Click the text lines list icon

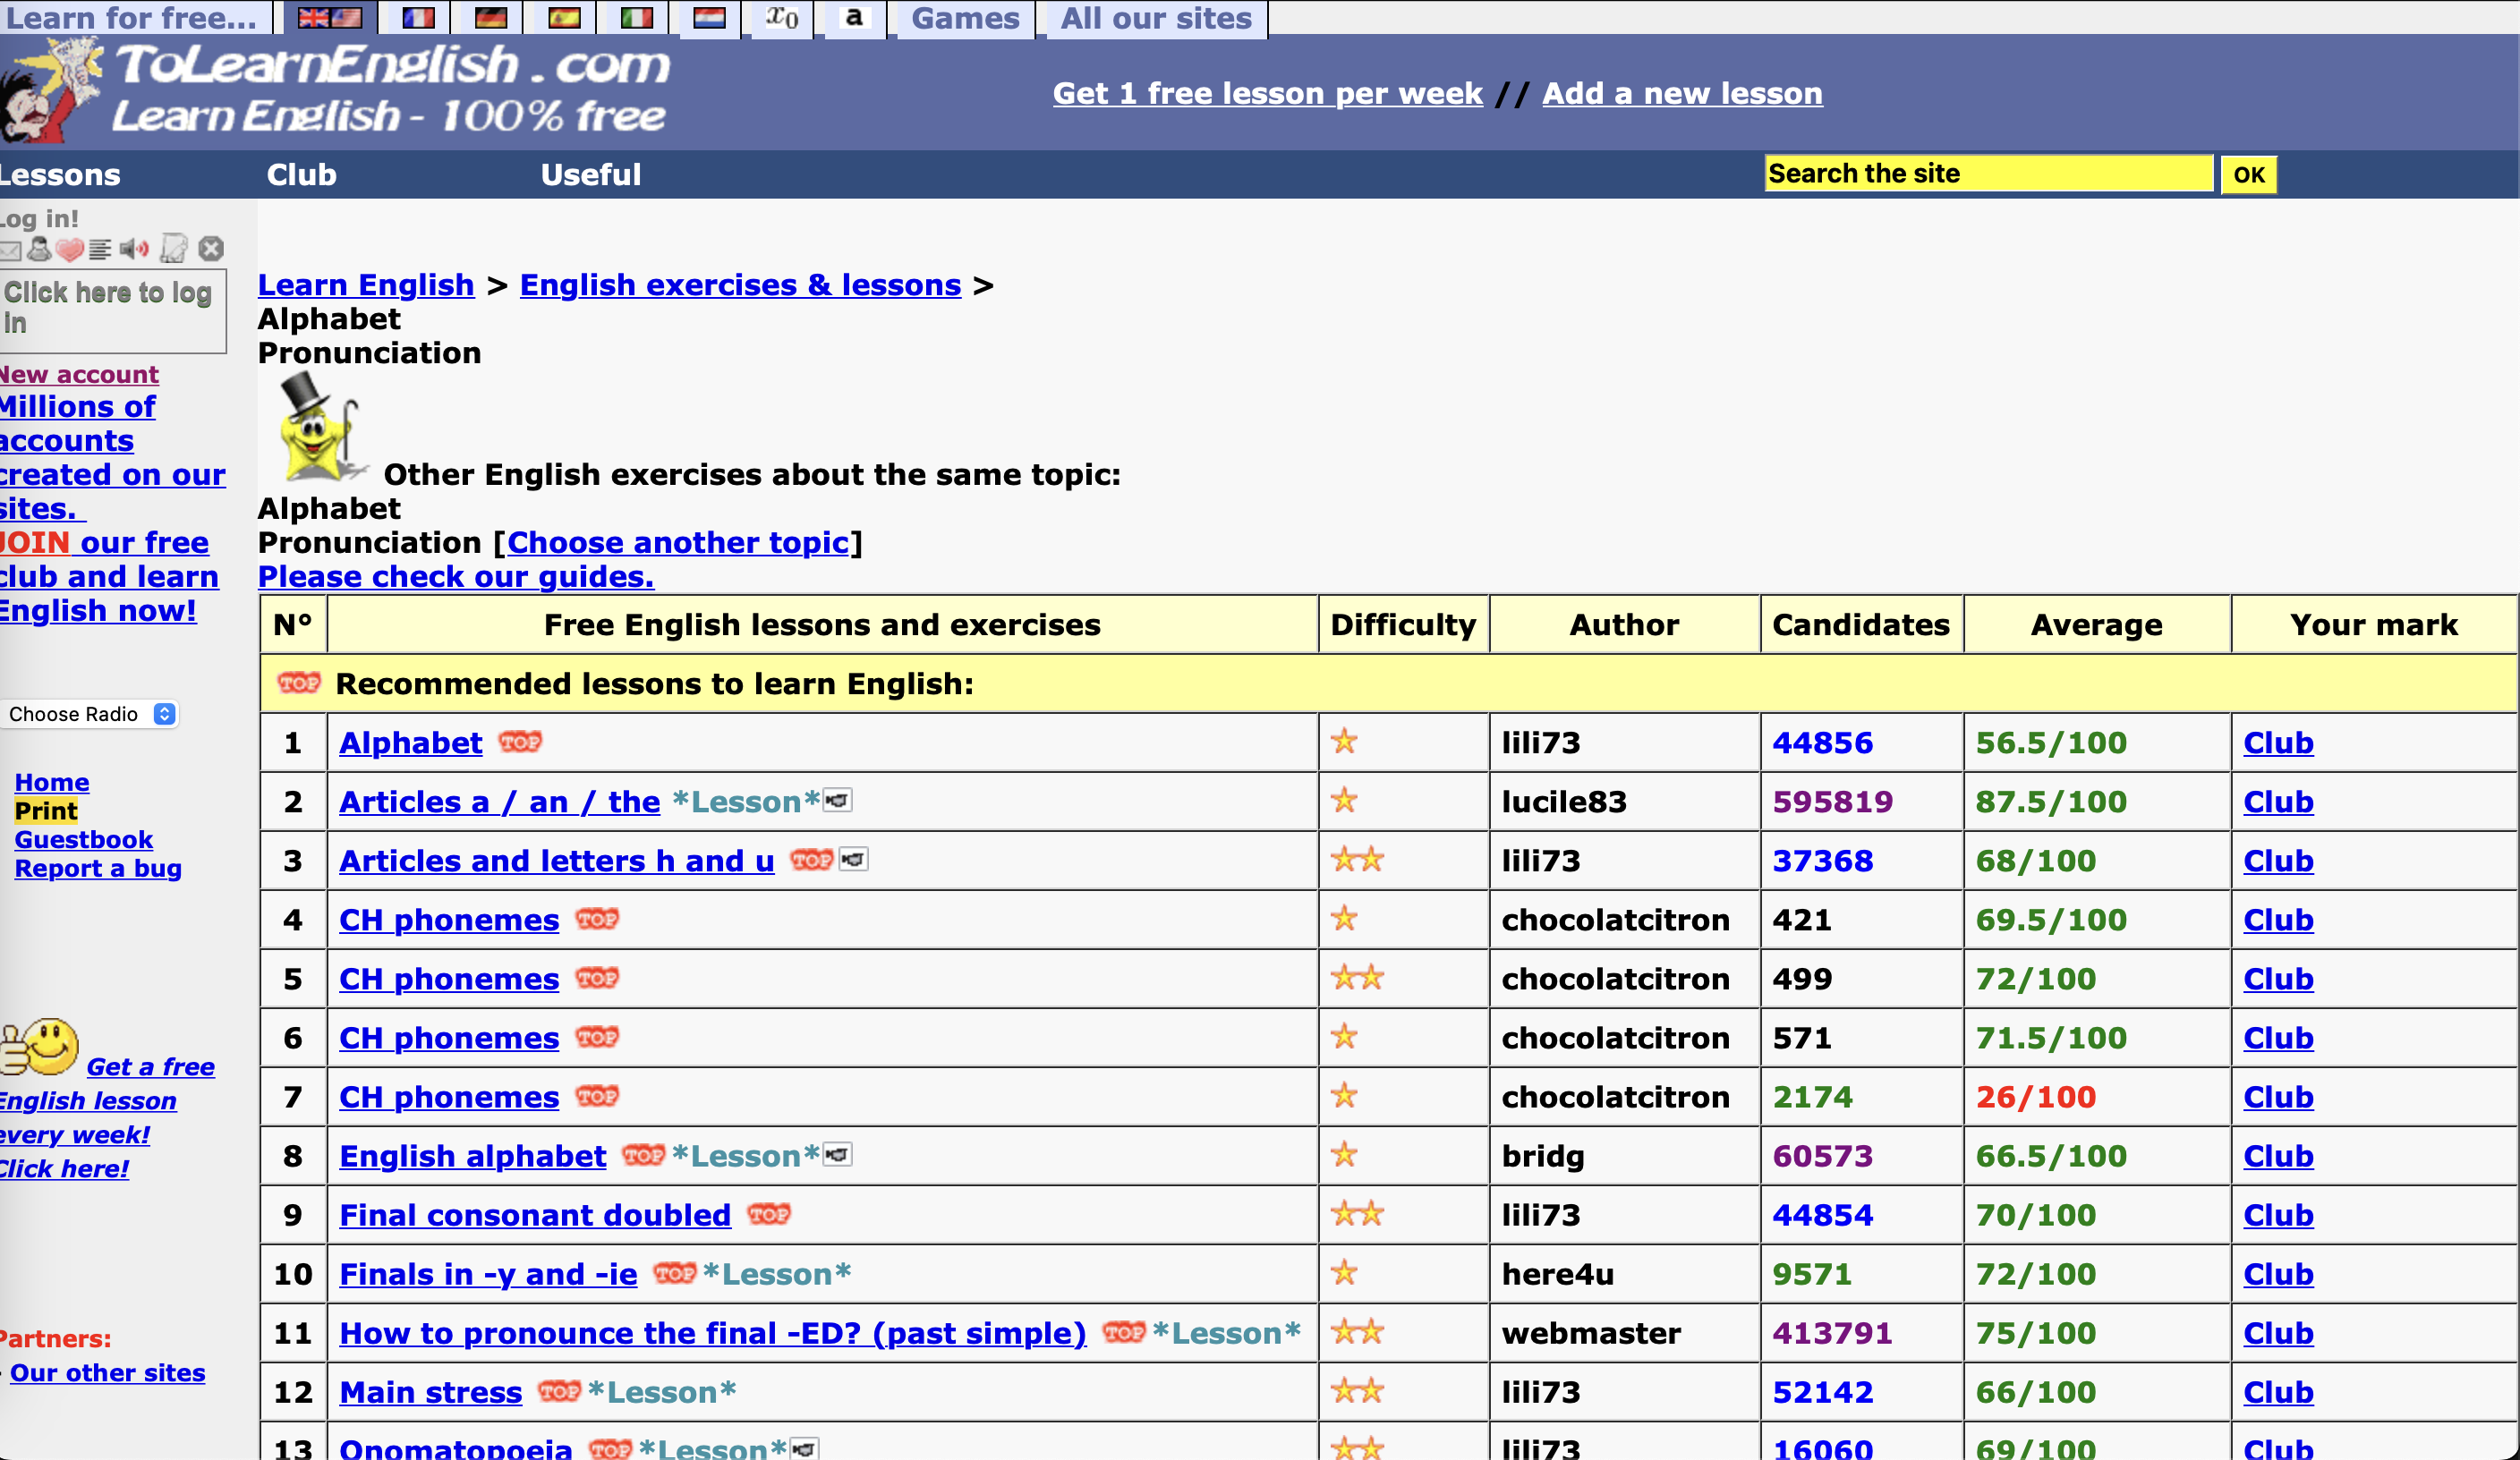(x=100, y=250)
